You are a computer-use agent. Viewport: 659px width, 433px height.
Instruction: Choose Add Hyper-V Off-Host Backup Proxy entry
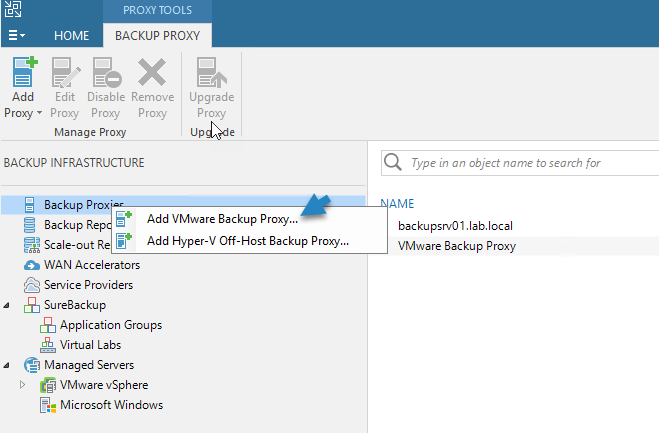click(x=248, y=241)
